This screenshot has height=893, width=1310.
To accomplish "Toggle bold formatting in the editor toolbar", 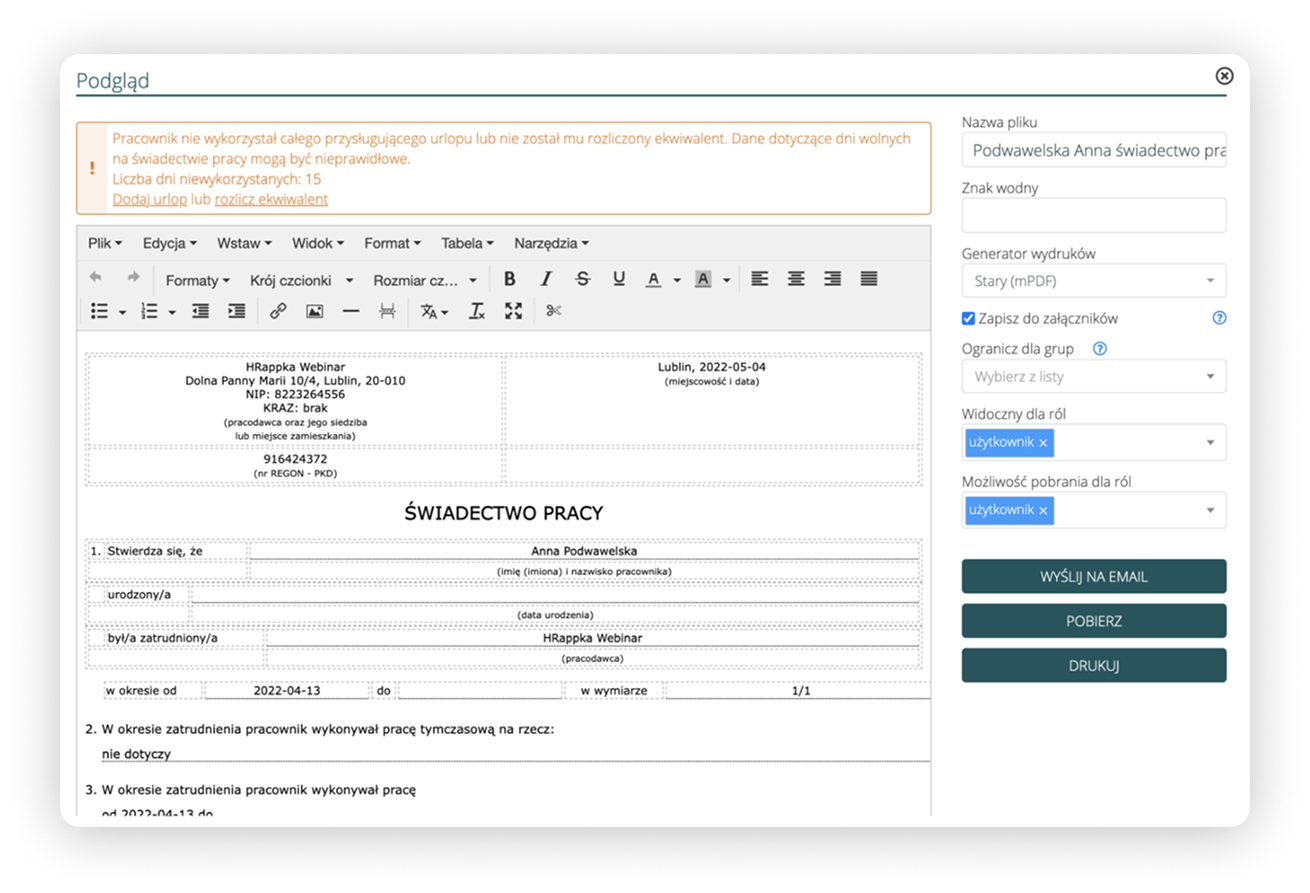I will pos(509,280).
